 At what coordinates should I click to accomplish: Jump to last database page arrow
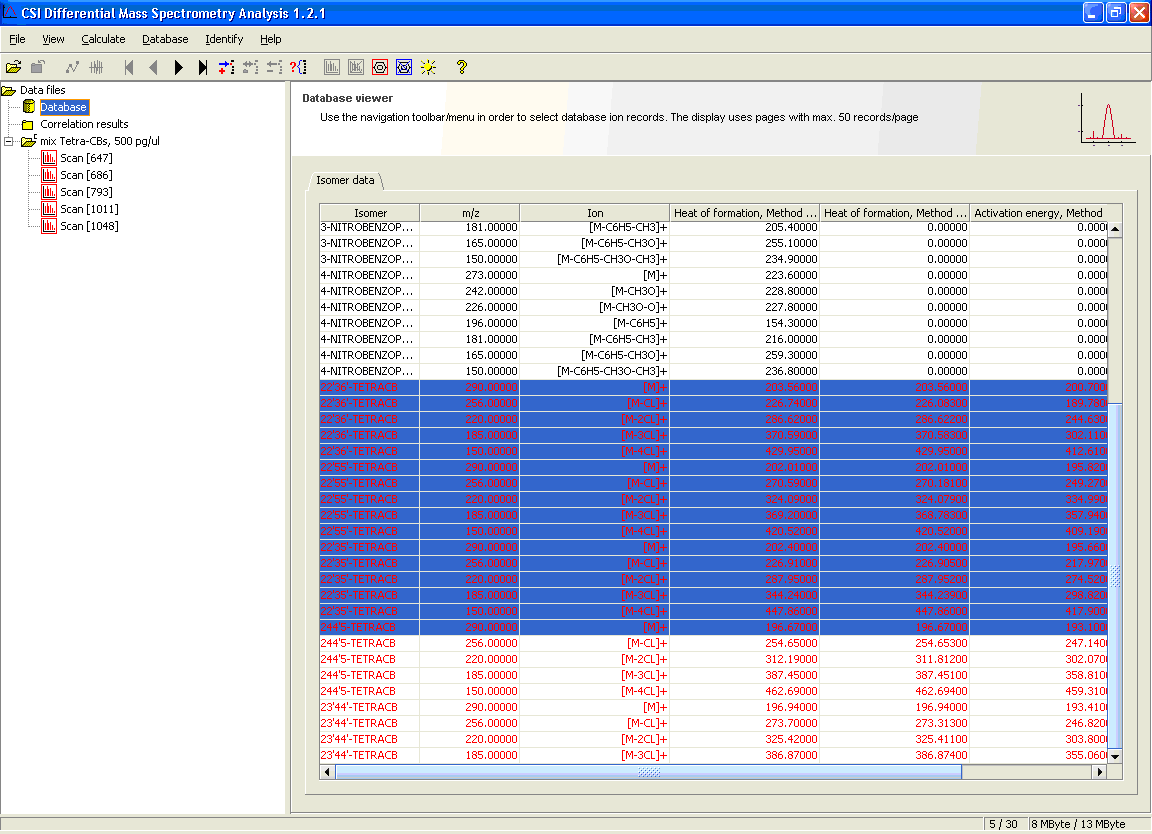click(x=203, y=67)
